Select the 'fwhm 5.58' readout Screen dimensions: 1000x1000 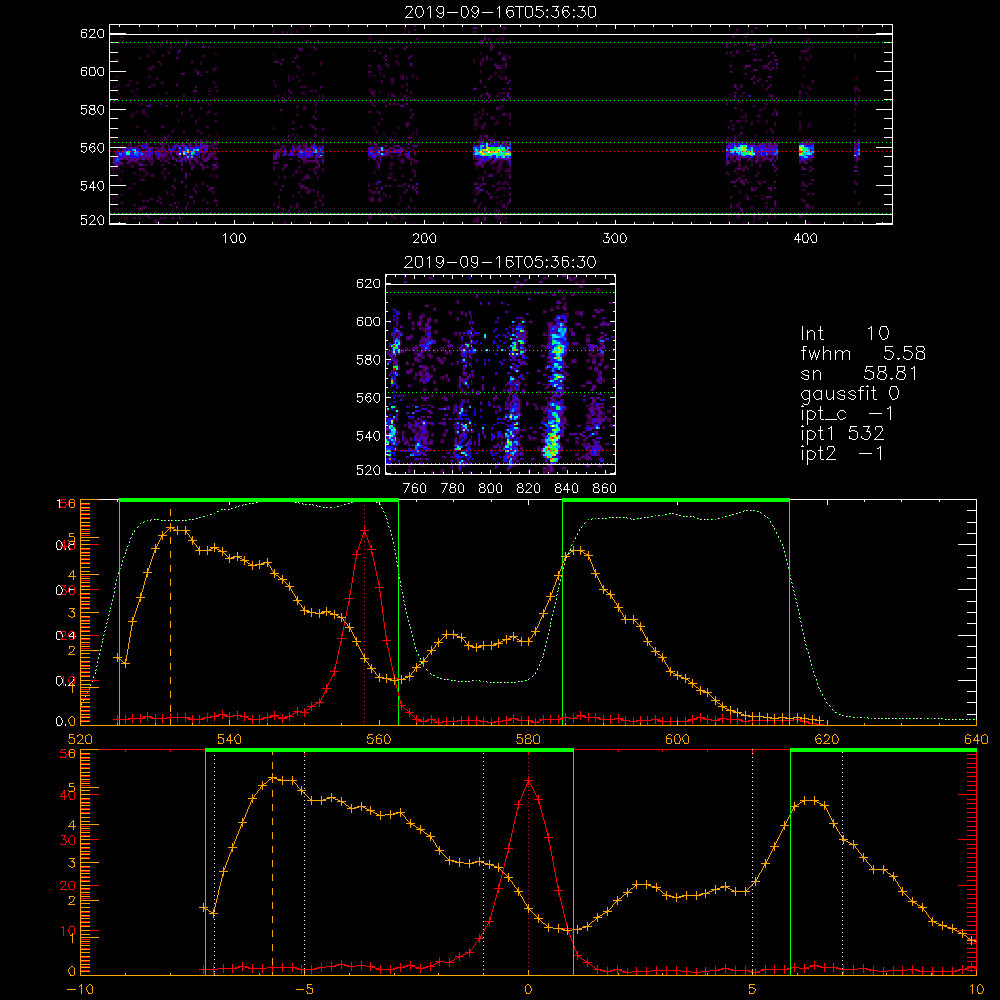pos(862,353)
